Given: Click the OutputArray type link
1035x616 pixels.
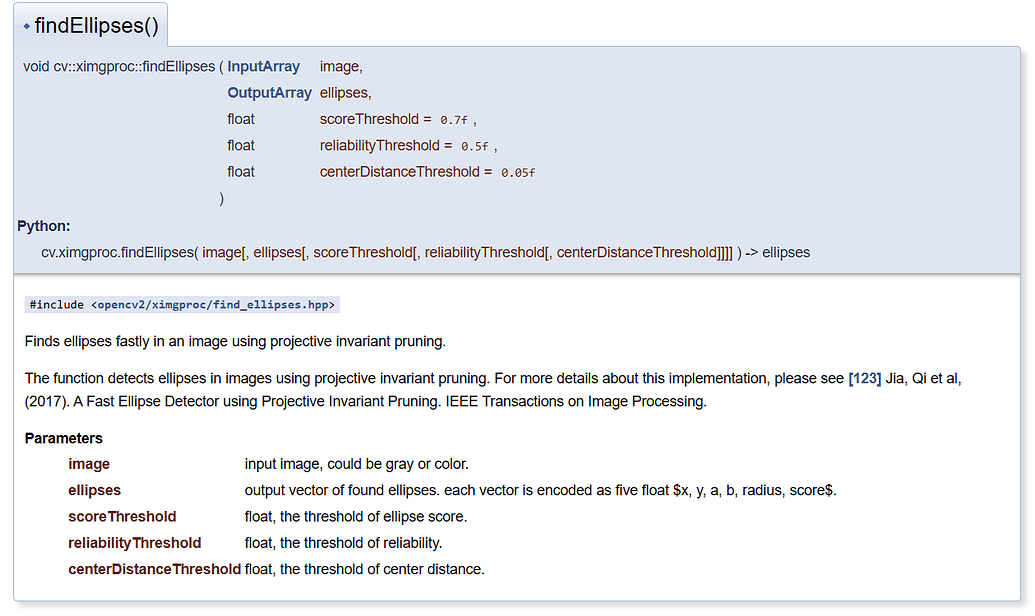Looking at the screenshot, I should [269, 92].
